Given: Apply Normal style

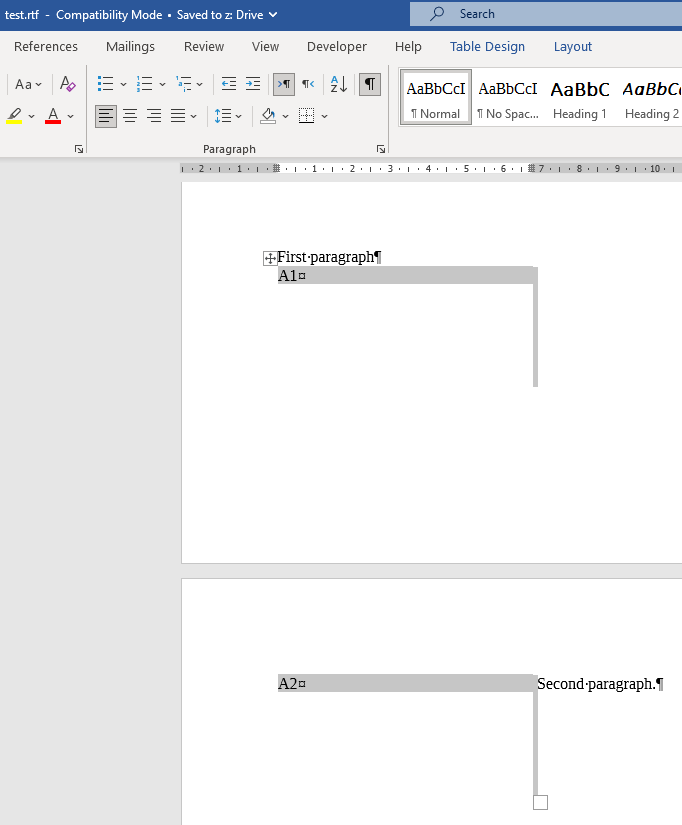Looking at the screenshot, I should (436, 97).
